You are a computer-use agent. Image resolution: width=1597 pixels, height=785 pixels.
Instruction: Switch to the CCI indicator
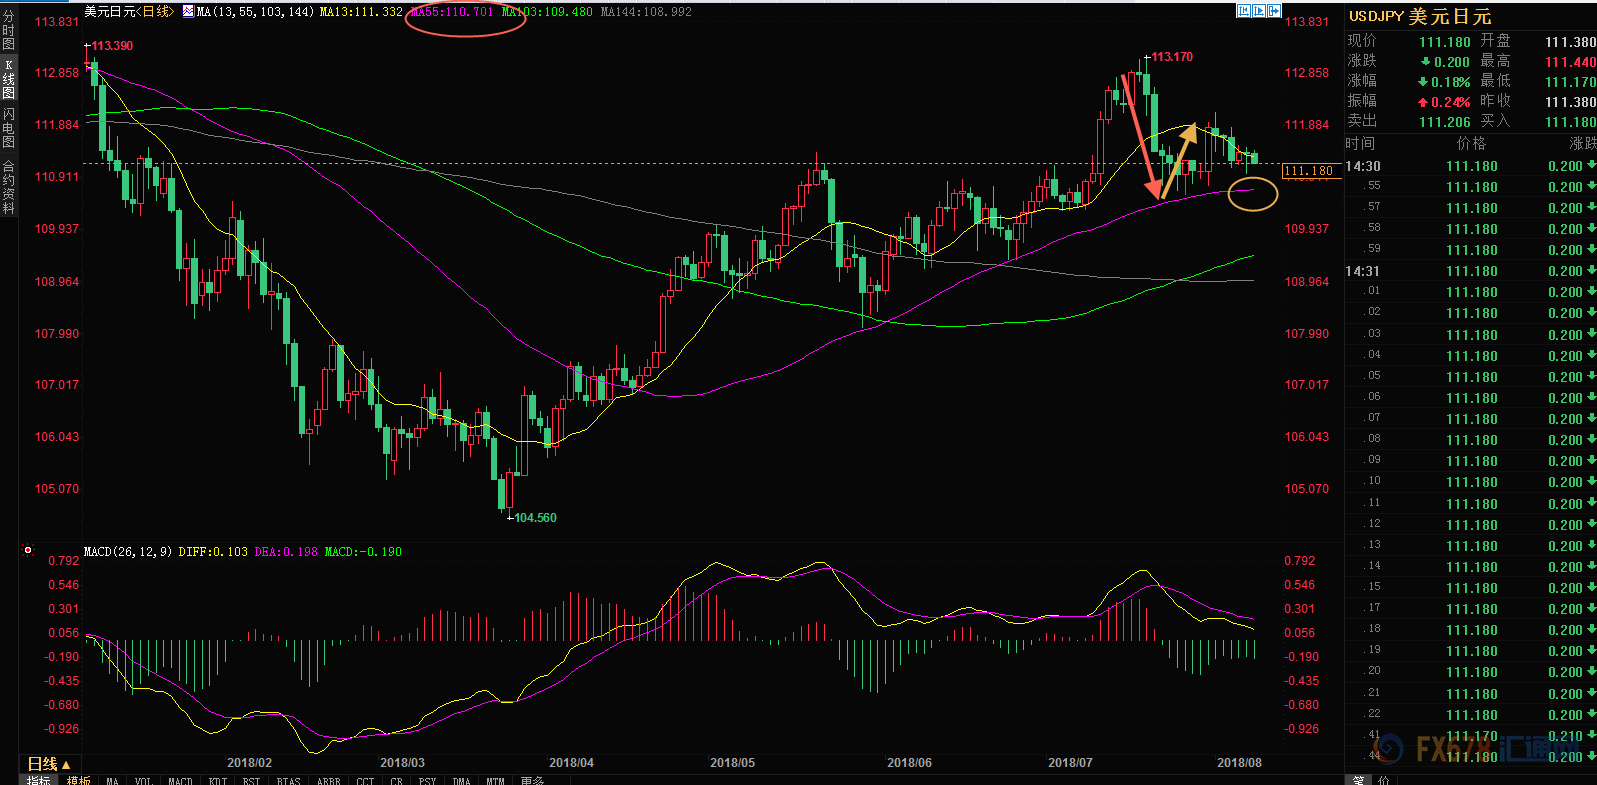[x=365, y=780]
